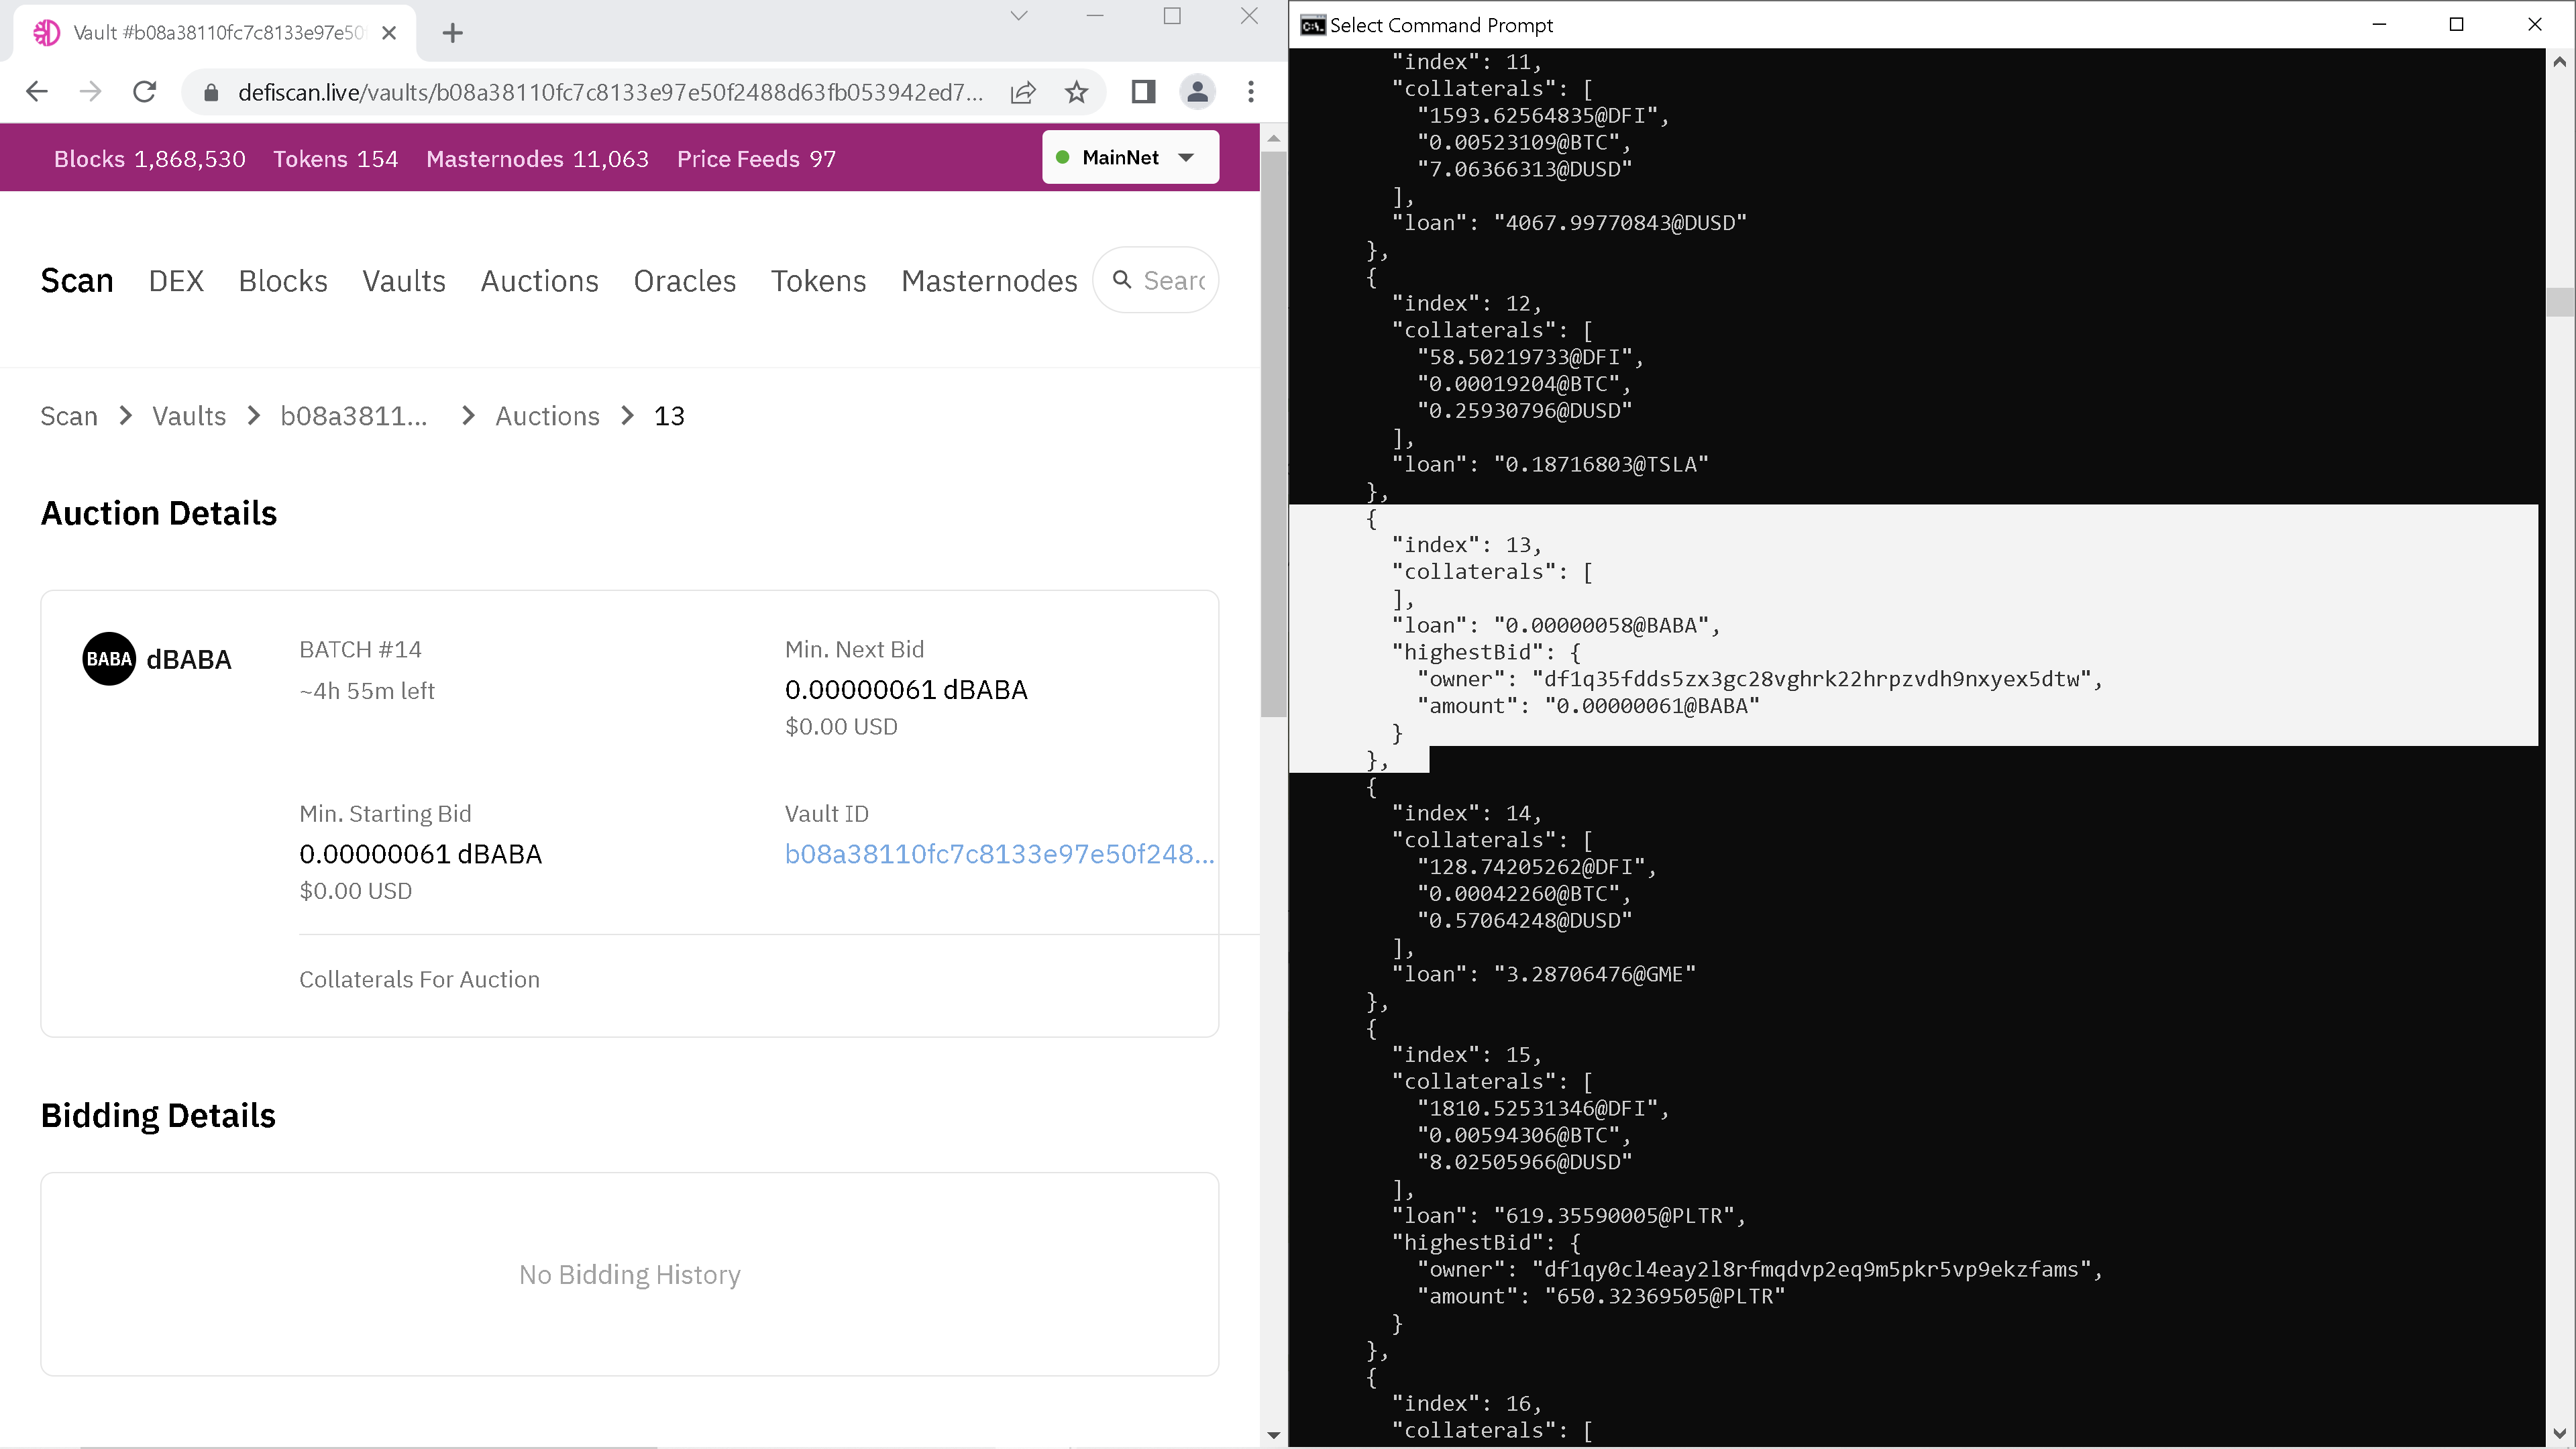Screen dimensions: 2576x1449
Task: Open the Chrome profile avatar
Action: click(x=1197, y=92)
